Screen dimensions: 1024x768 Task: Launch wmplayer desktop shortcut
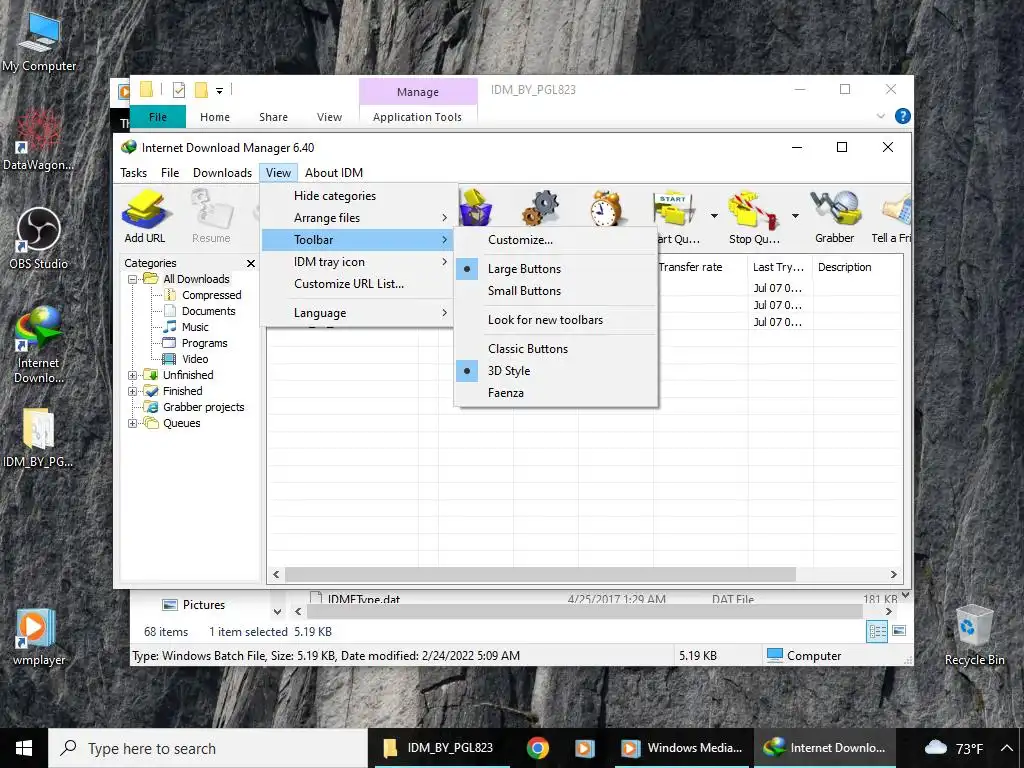(39, 637)
